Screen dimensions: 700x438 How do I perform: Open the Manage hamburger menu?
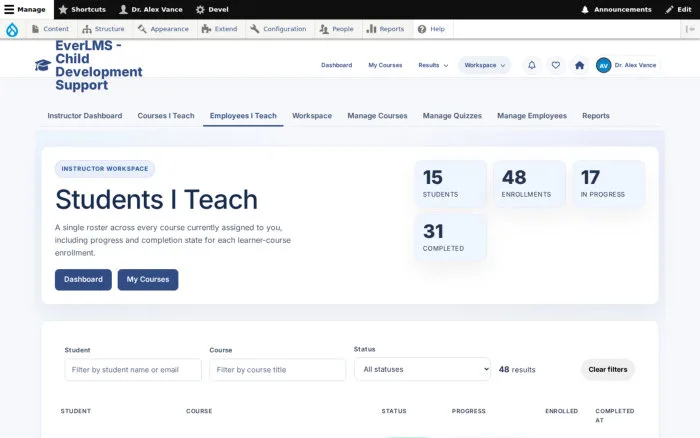click(25, 9)
